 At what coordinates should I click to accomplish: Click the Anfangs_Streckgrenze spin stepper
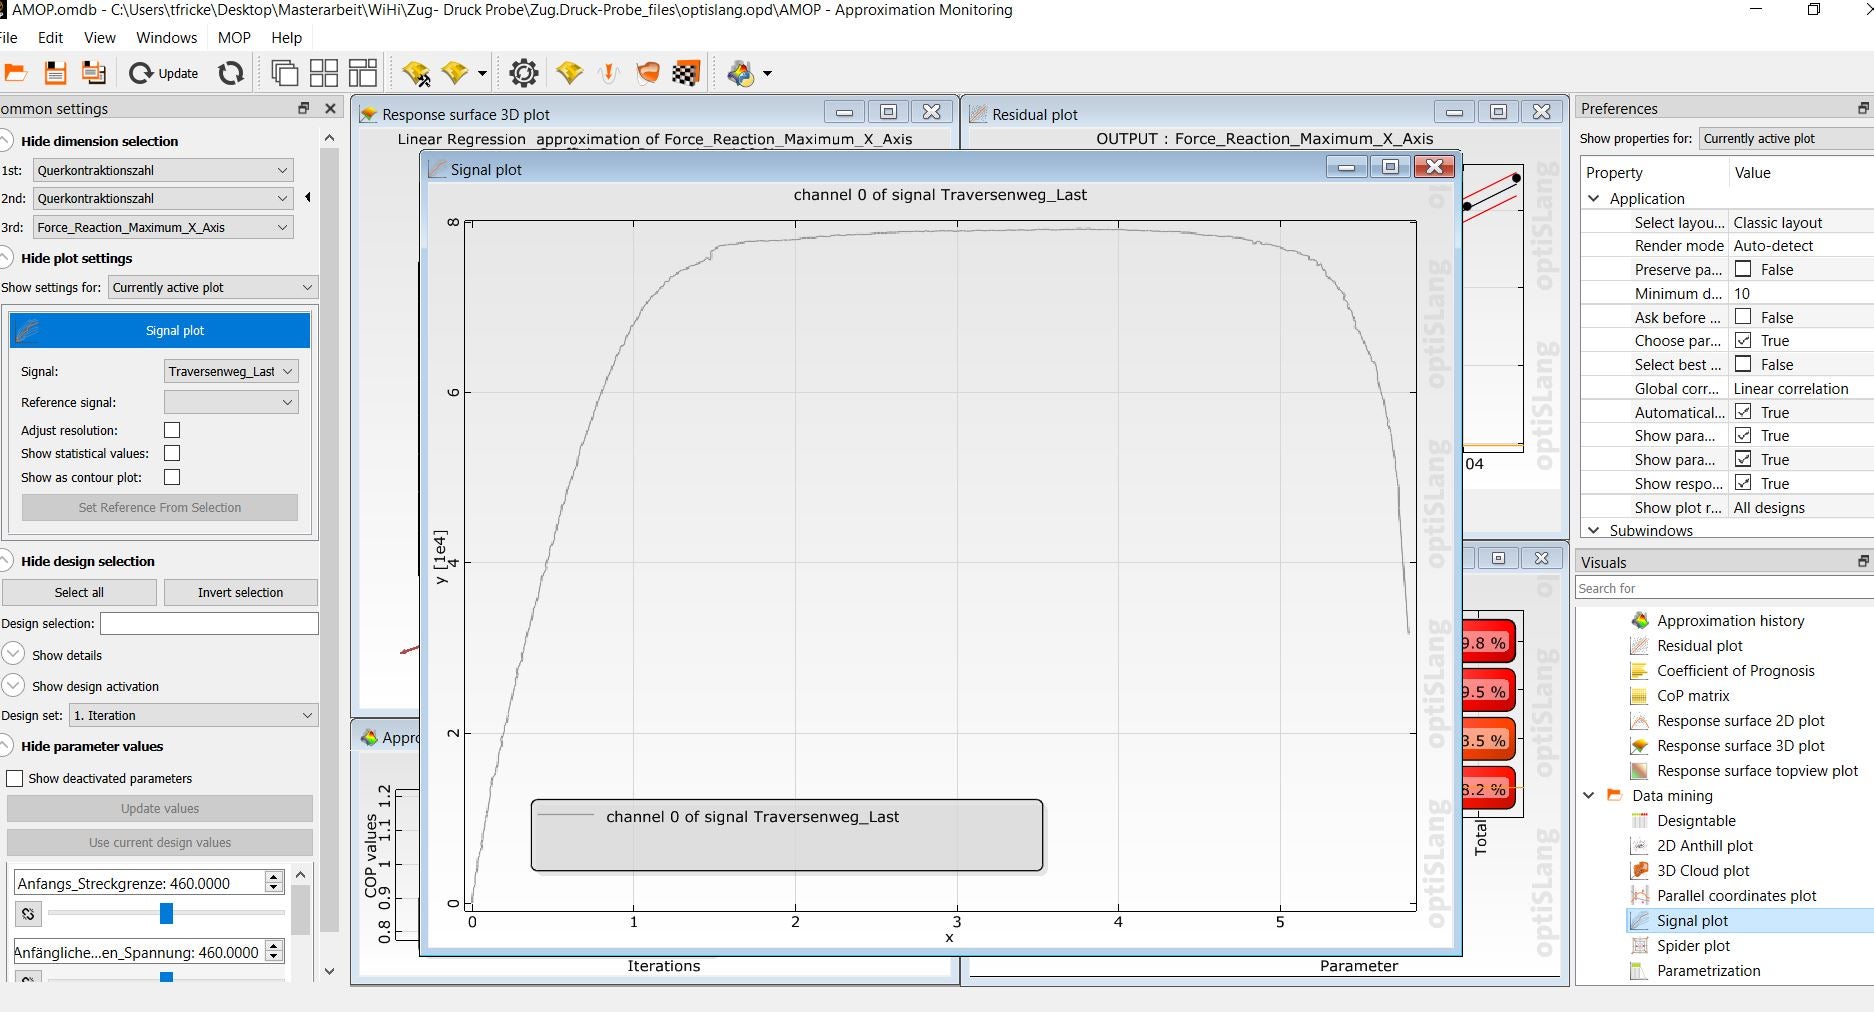pos(274,882)
